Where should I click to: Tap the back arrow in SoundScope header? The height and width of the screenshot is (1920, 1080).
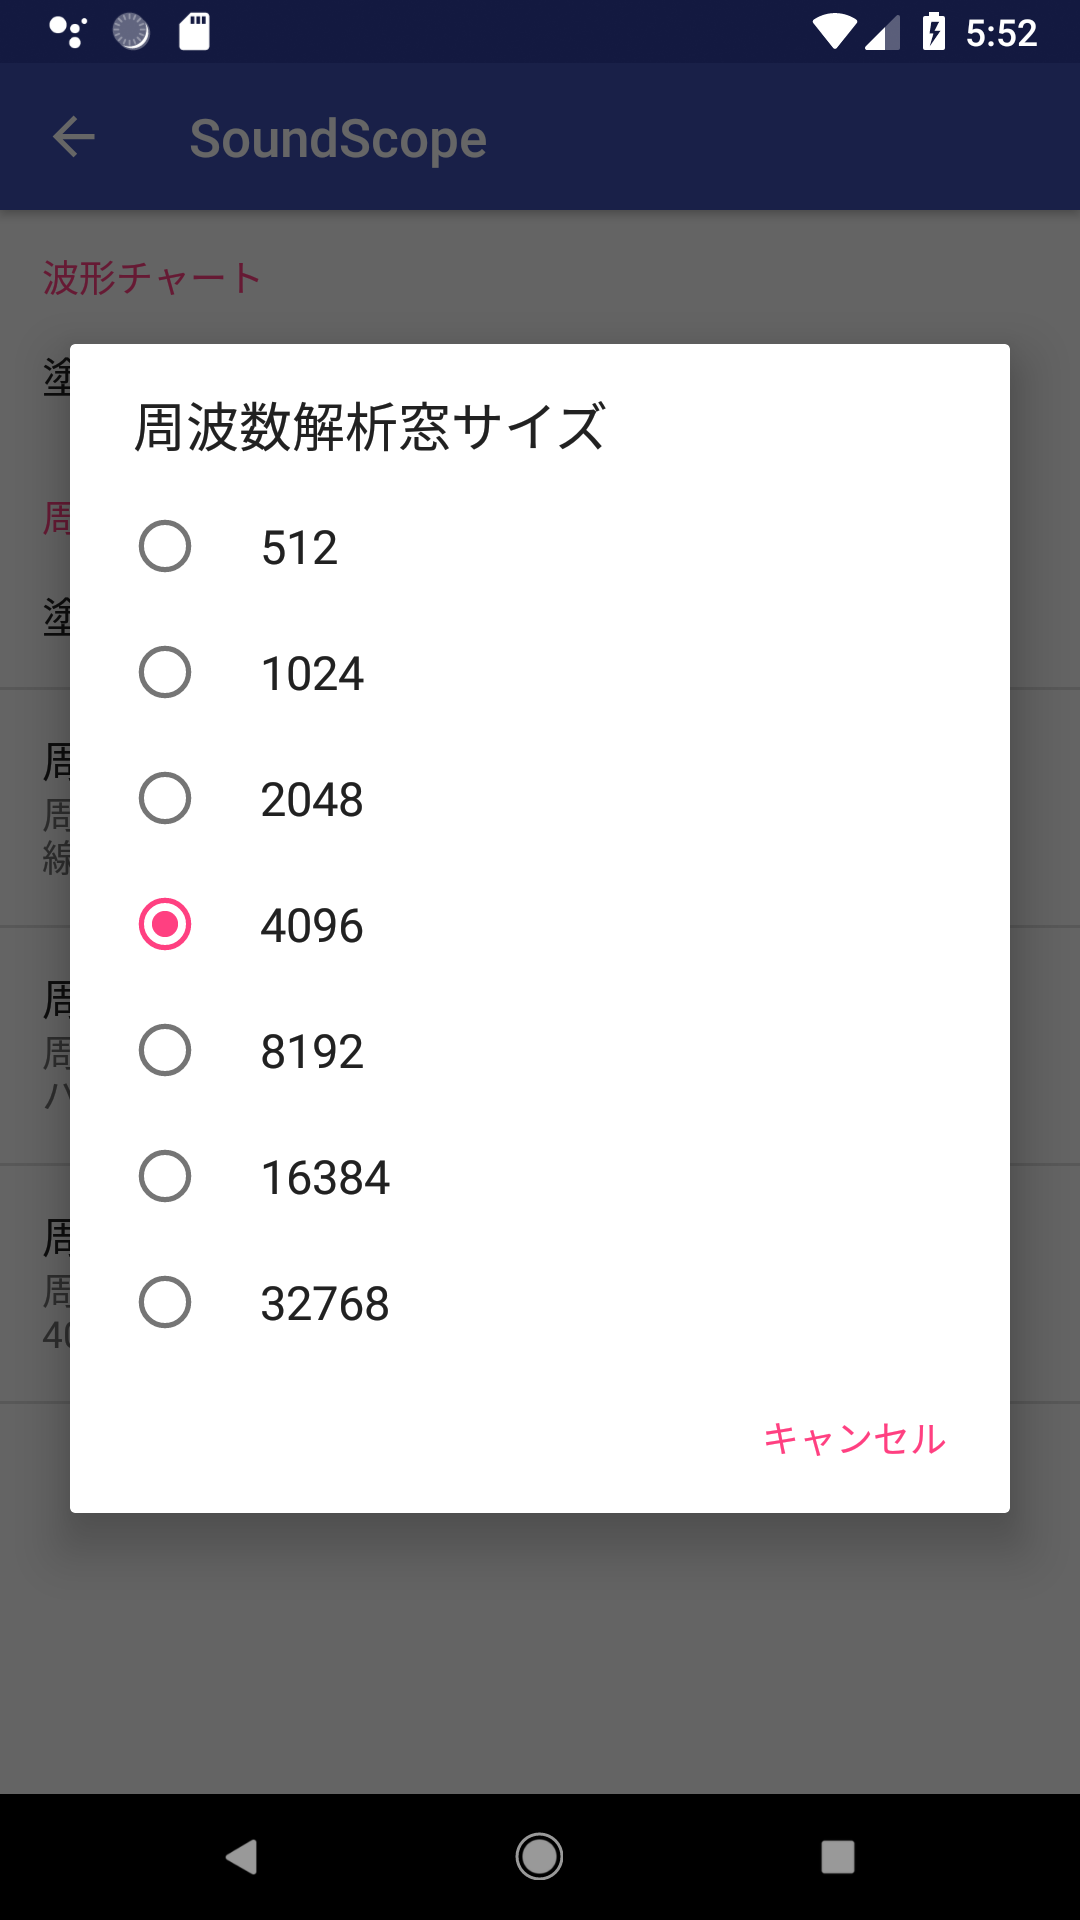(x=74, y=137)
